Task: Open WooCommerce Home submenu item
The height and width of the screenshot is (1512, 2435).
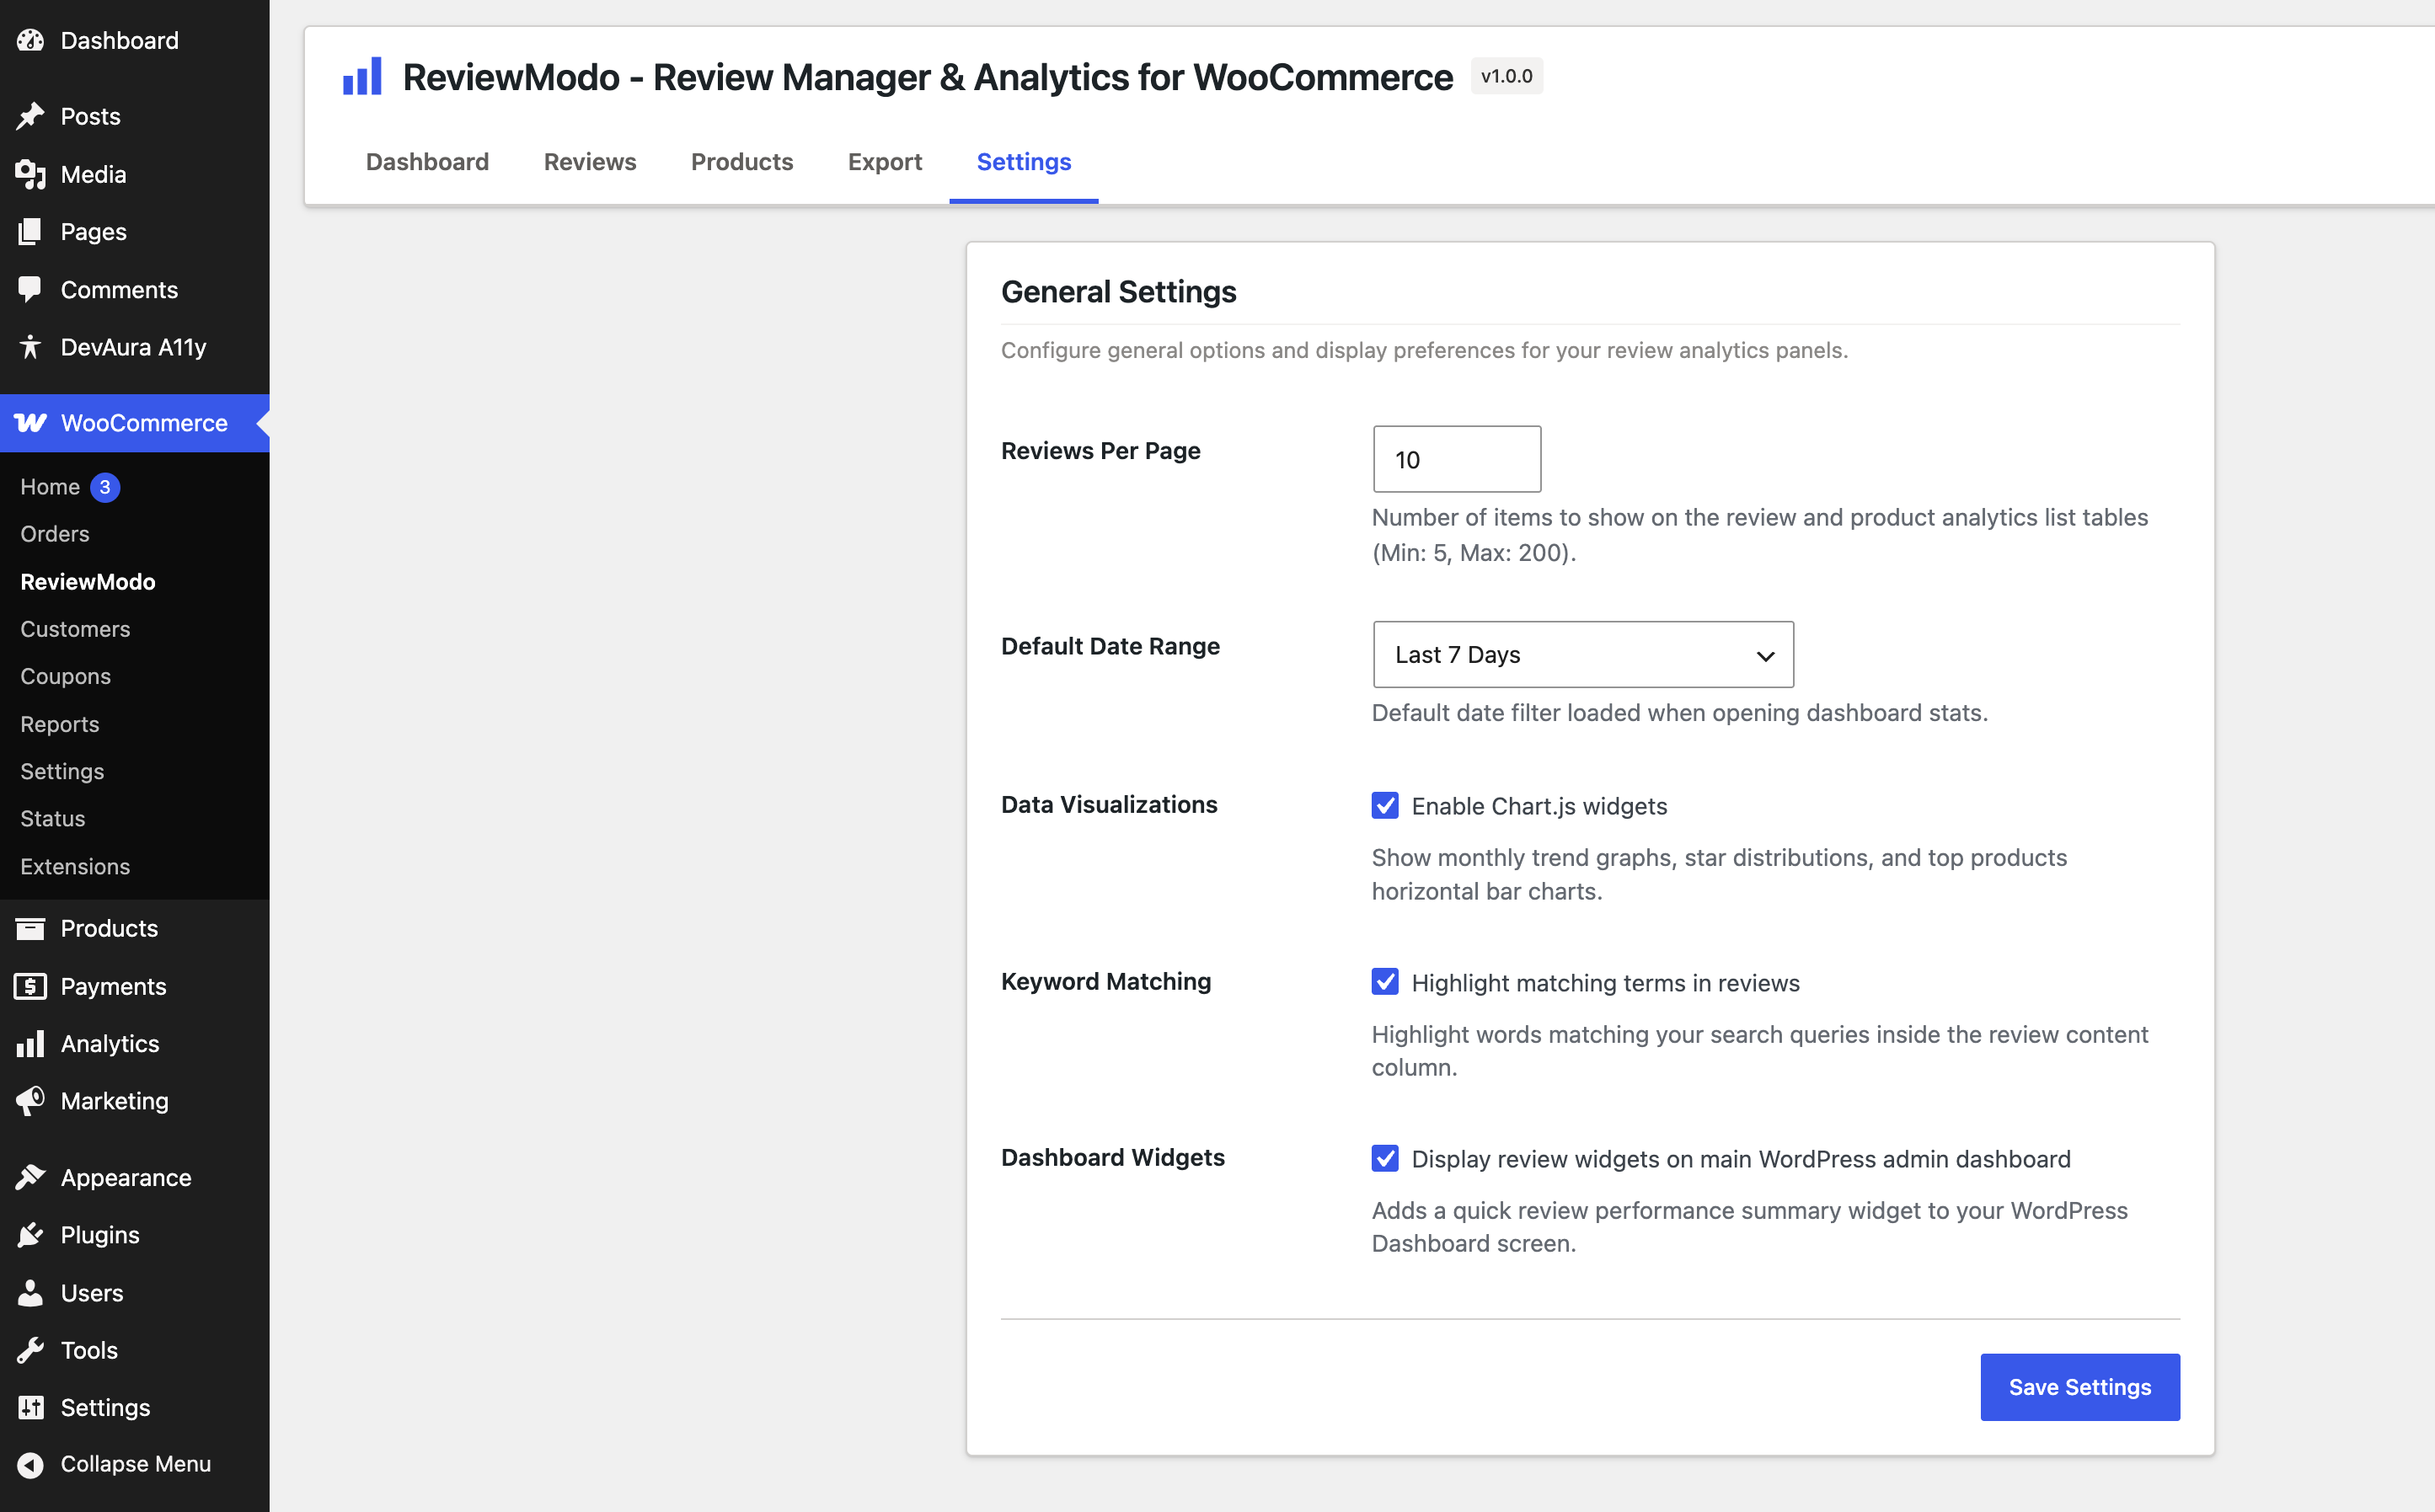Action: (x=50, y=487)
